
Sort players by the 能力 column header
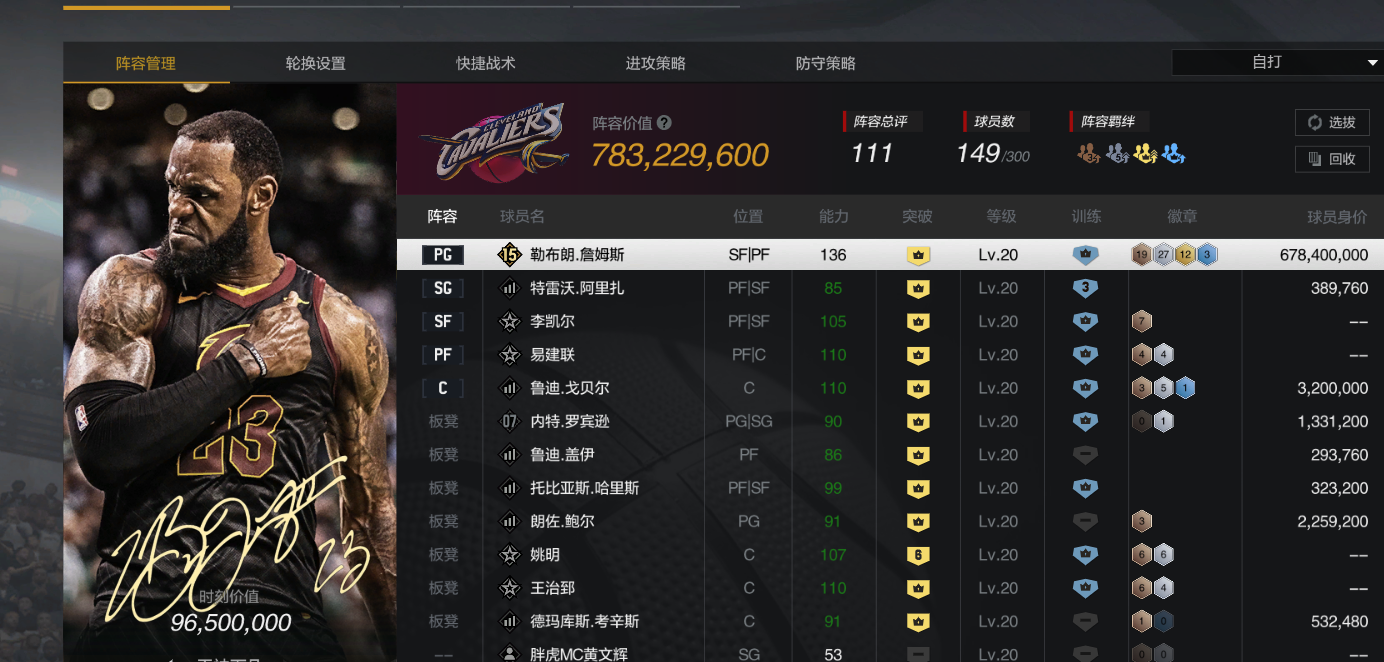click(833, 216)
